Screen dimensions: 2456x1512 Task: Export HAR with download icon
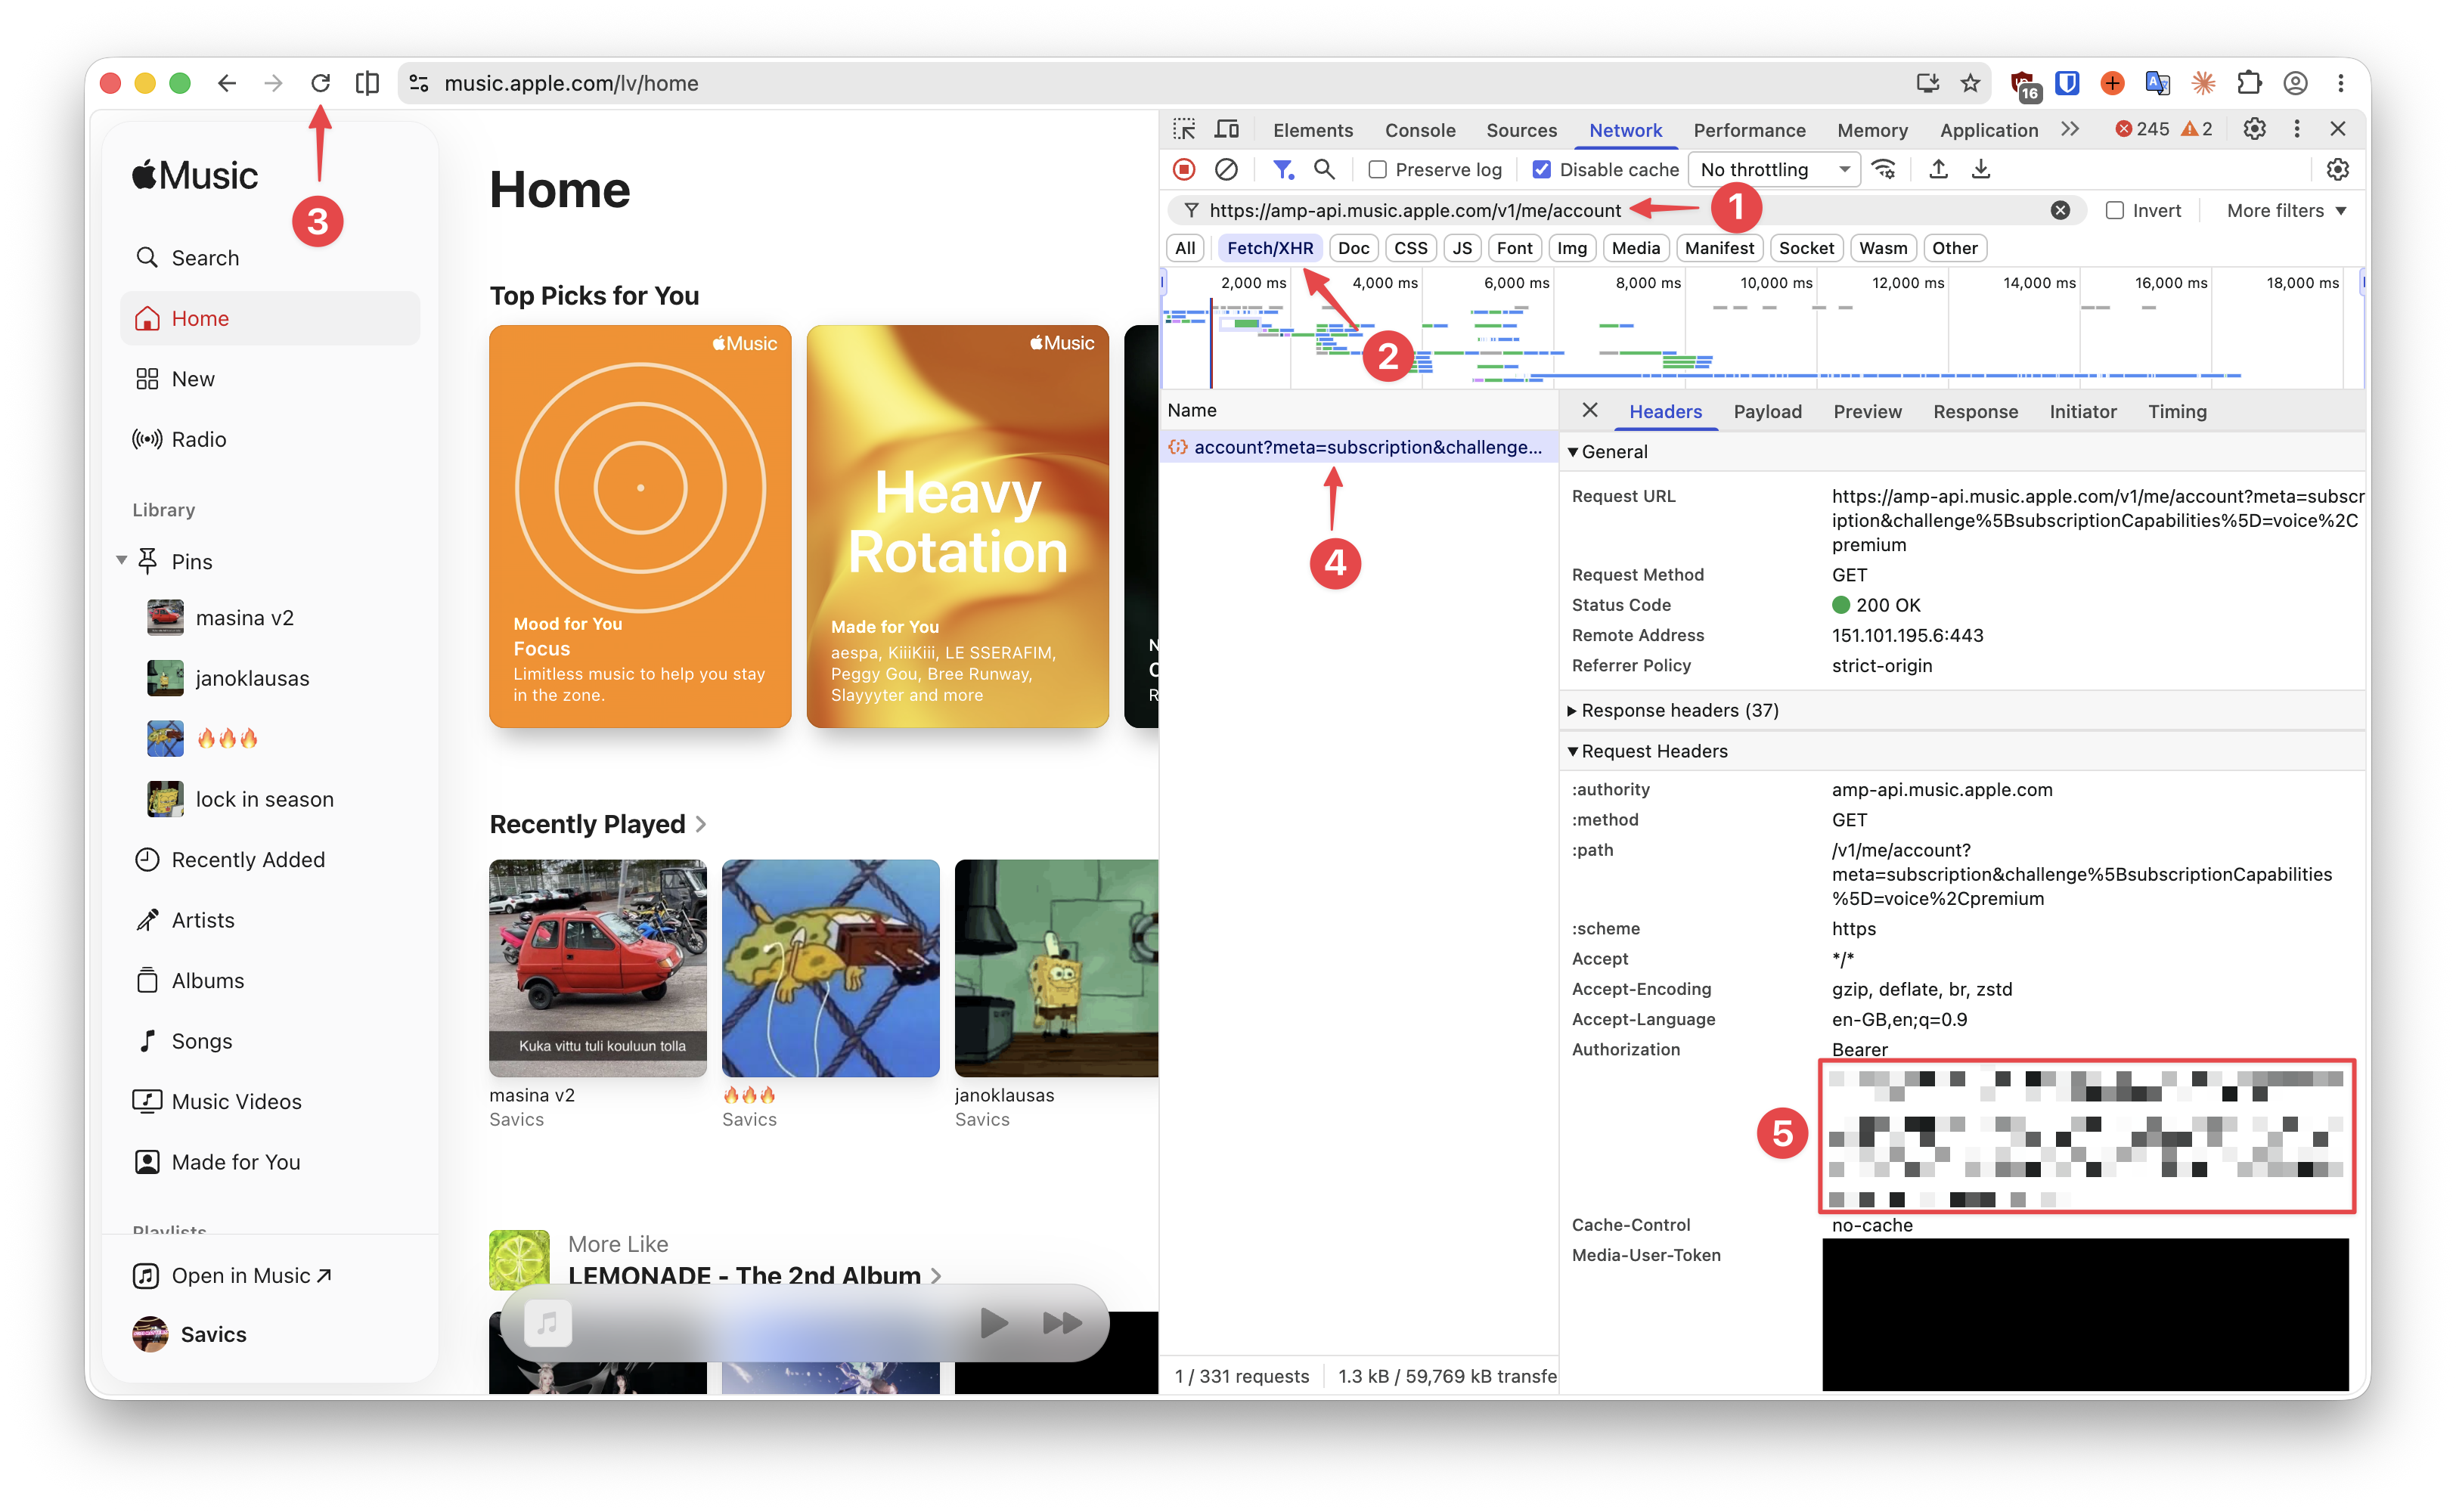pos(1980,170)
